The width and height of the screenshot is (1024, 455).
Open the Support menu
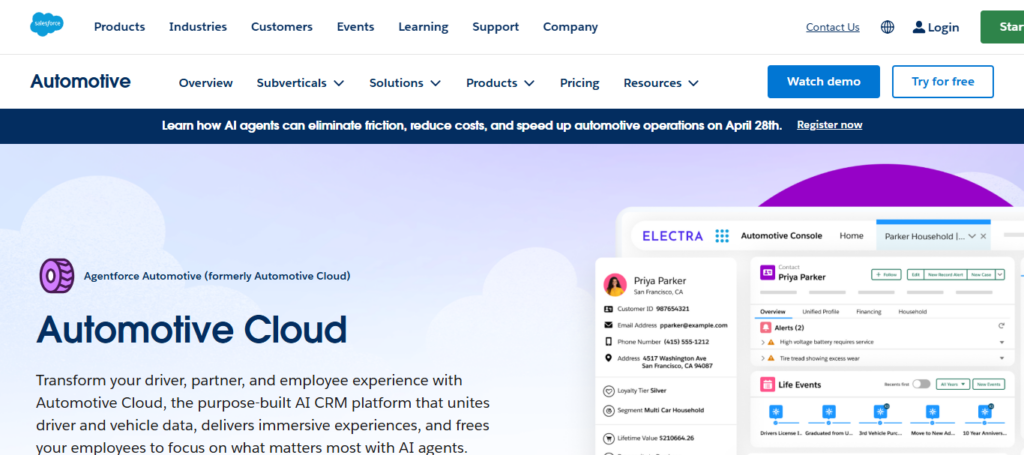click(x=496, y=27)
